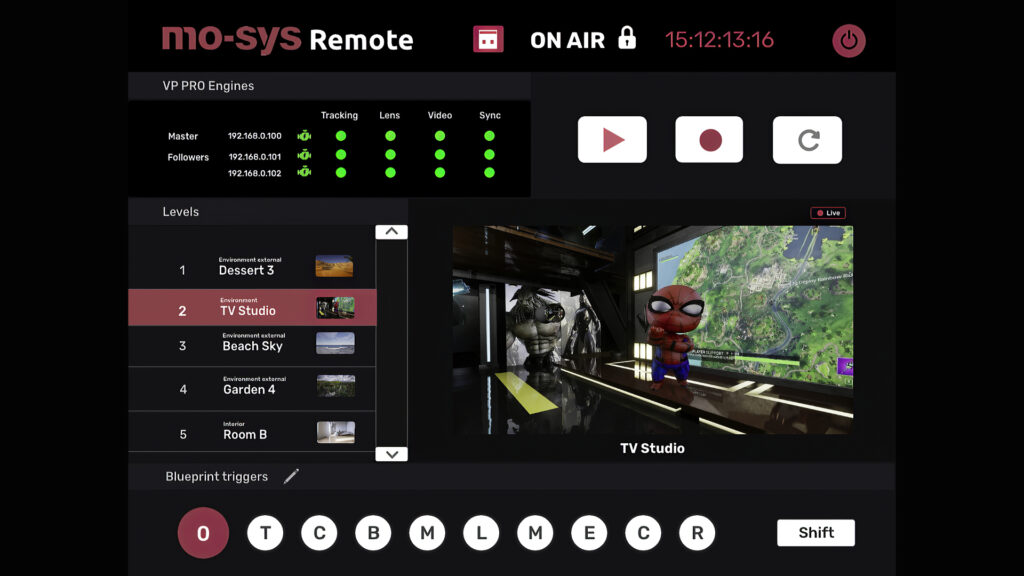Click Dessert 3 thumbnail image
The width and height of the screenshot is (1024, 576).
334,266
